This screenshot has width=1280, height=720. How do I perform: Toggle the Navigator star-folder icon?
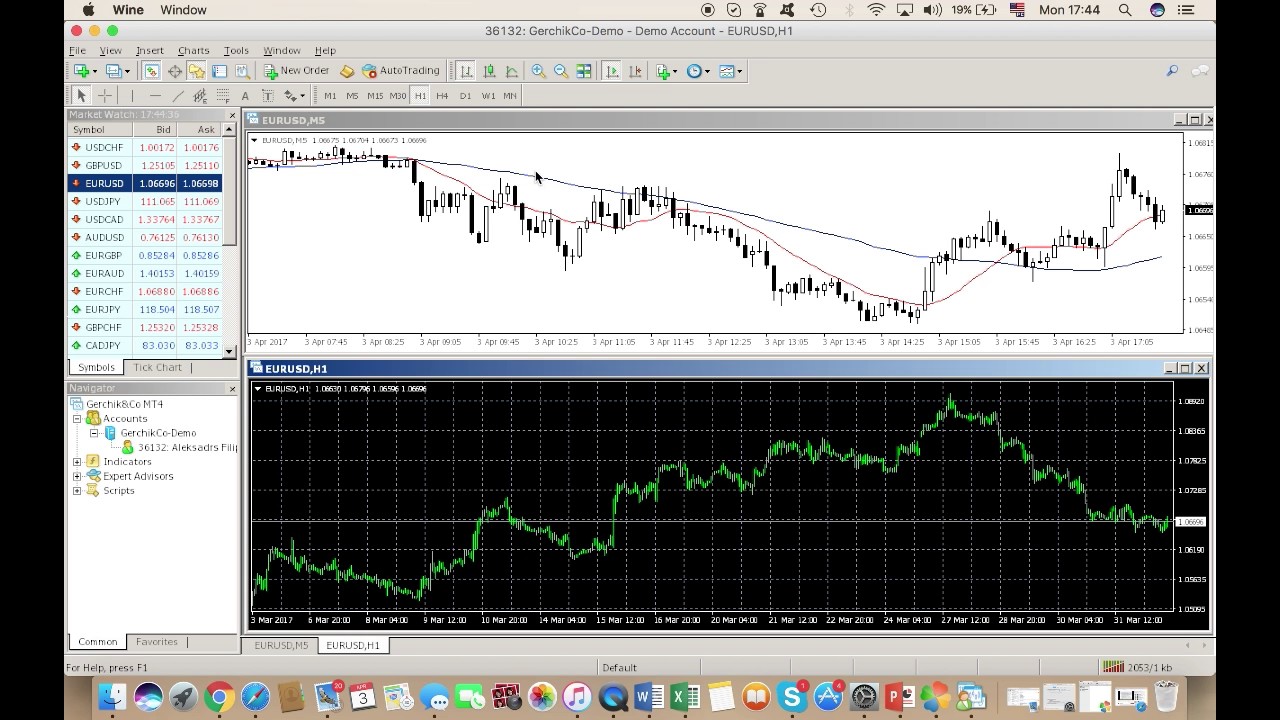pyautogui.click(x=196, y=71)
